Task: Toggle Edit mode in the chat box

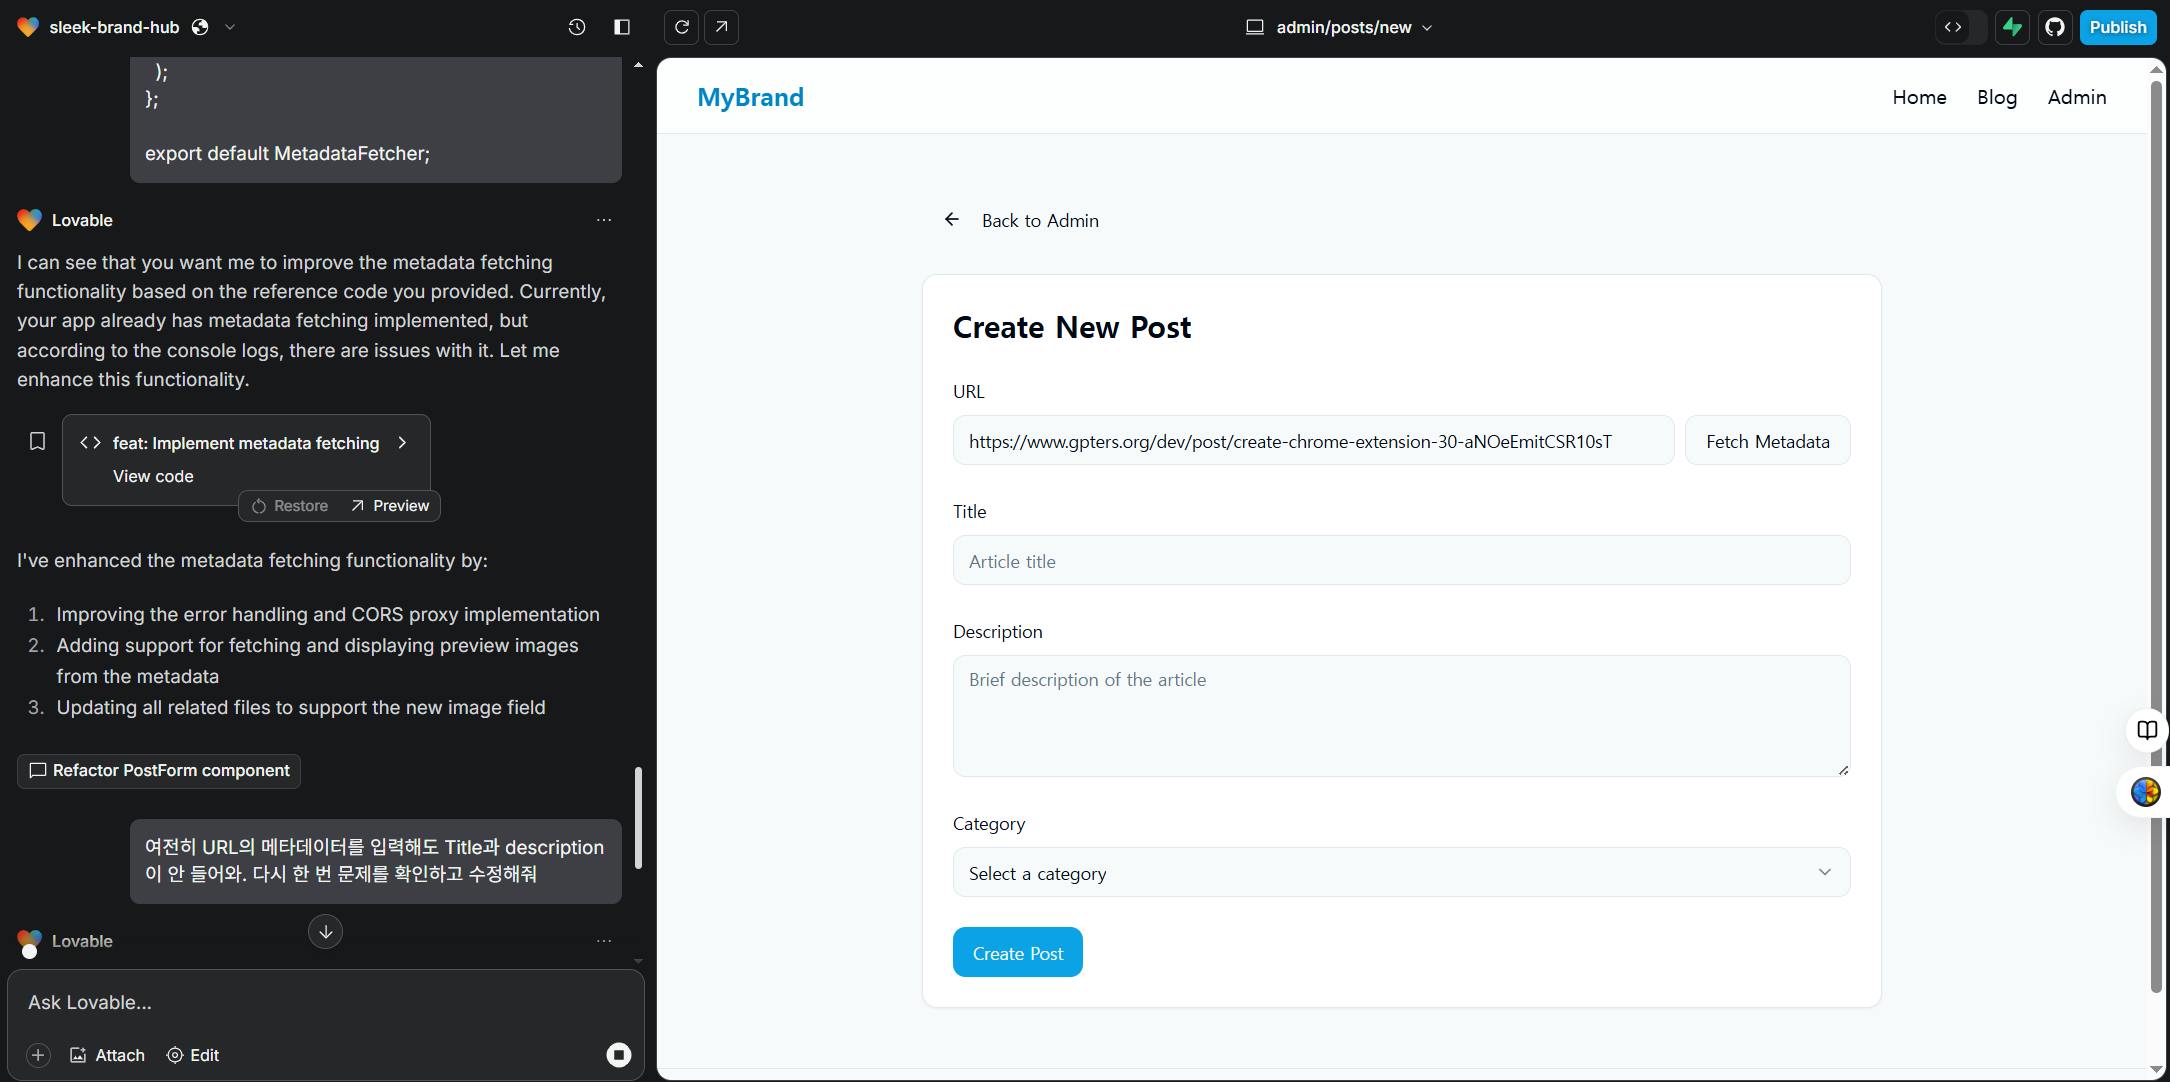Action: [x=192, y=1055]
